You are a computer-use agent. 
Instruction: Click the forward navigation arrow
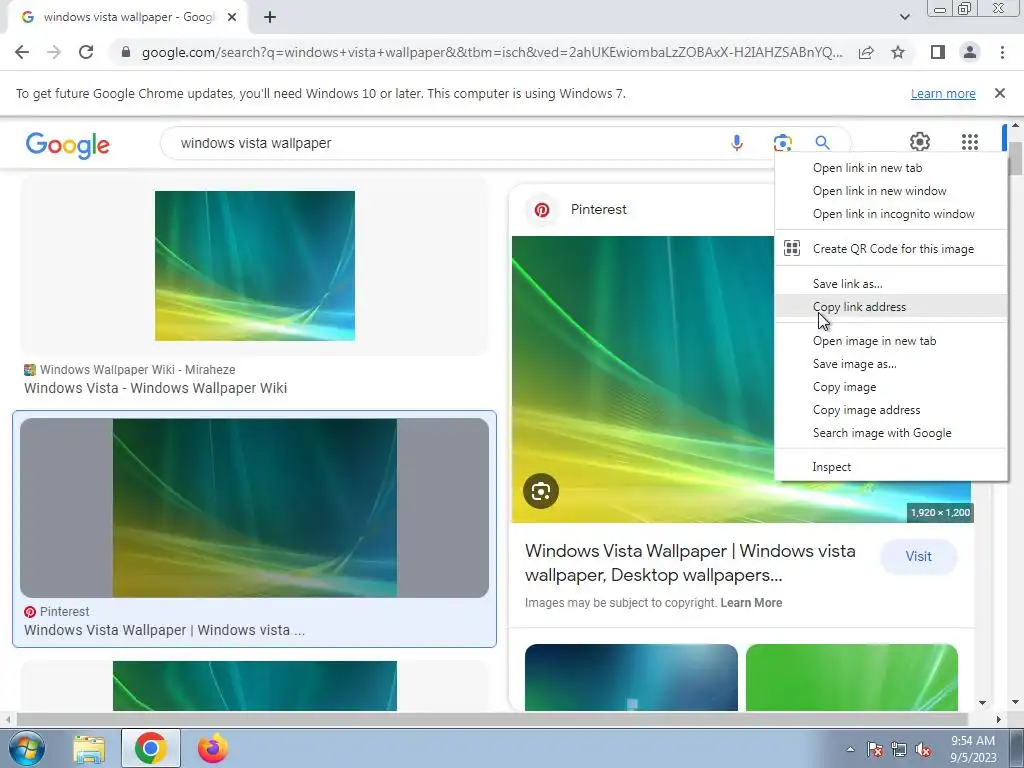(54, 52)
